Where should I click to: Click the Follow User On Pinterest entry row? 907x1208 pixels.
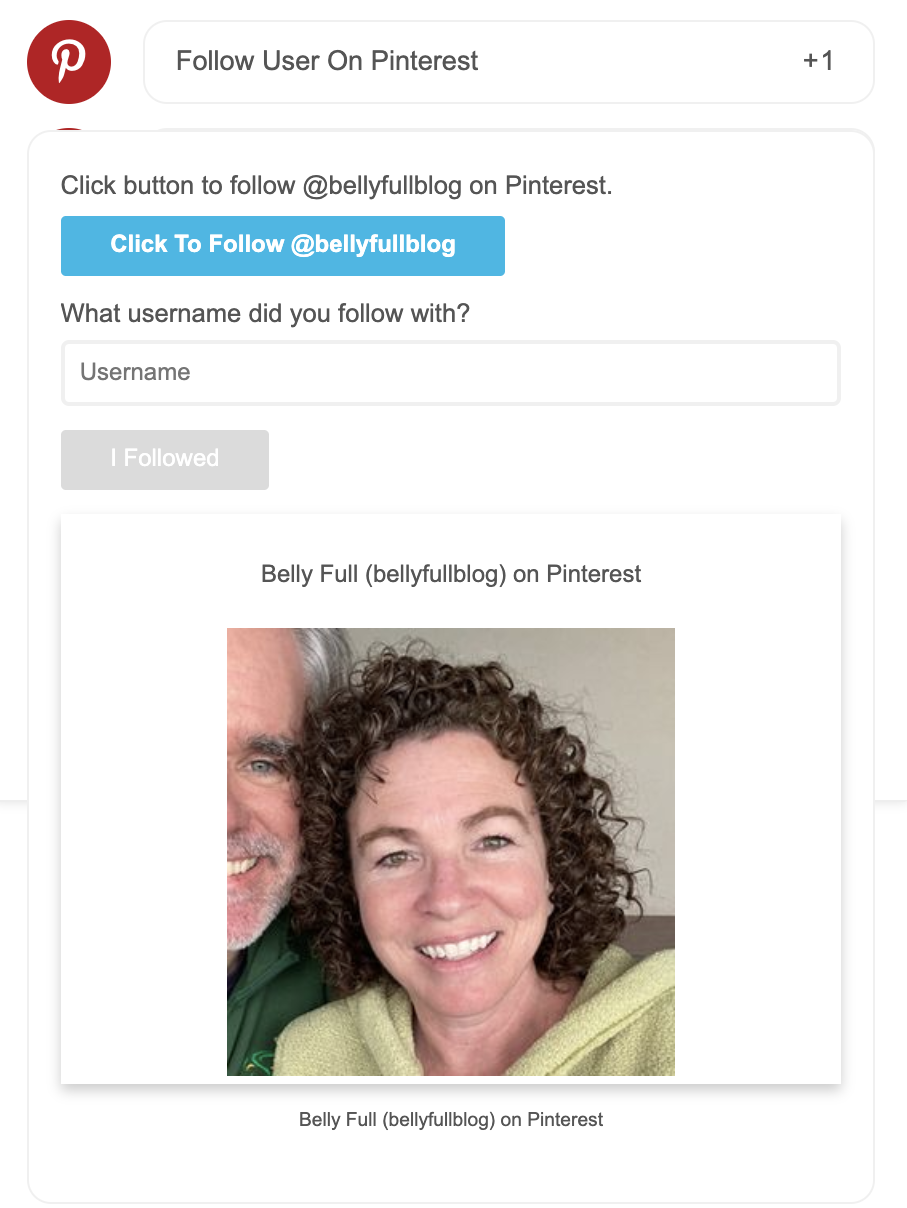(508, 61)
